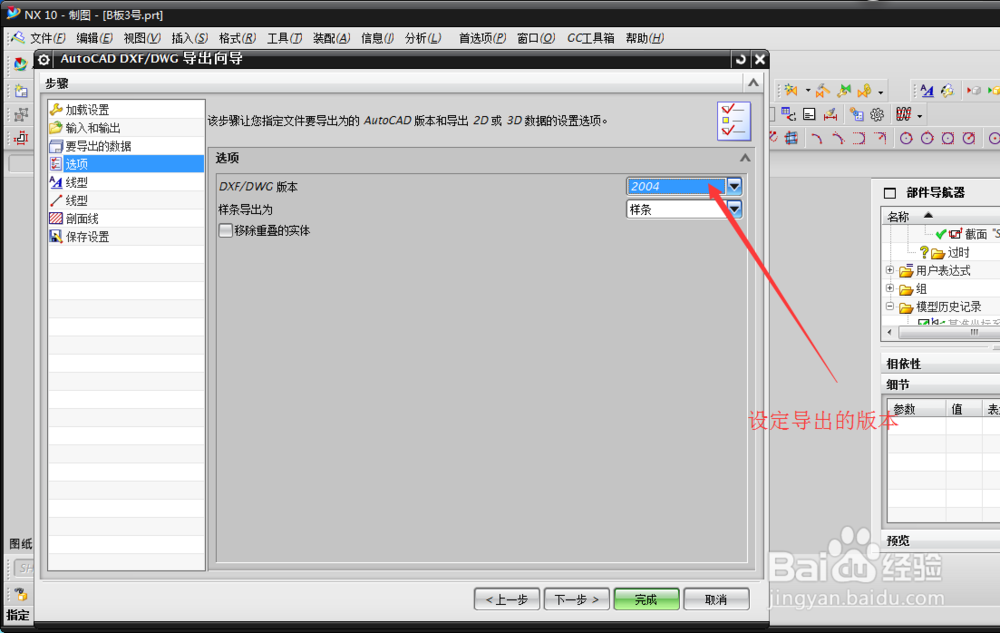Open the dropdown arrow after the starburst bowtie icon

[x=807, y=91]
